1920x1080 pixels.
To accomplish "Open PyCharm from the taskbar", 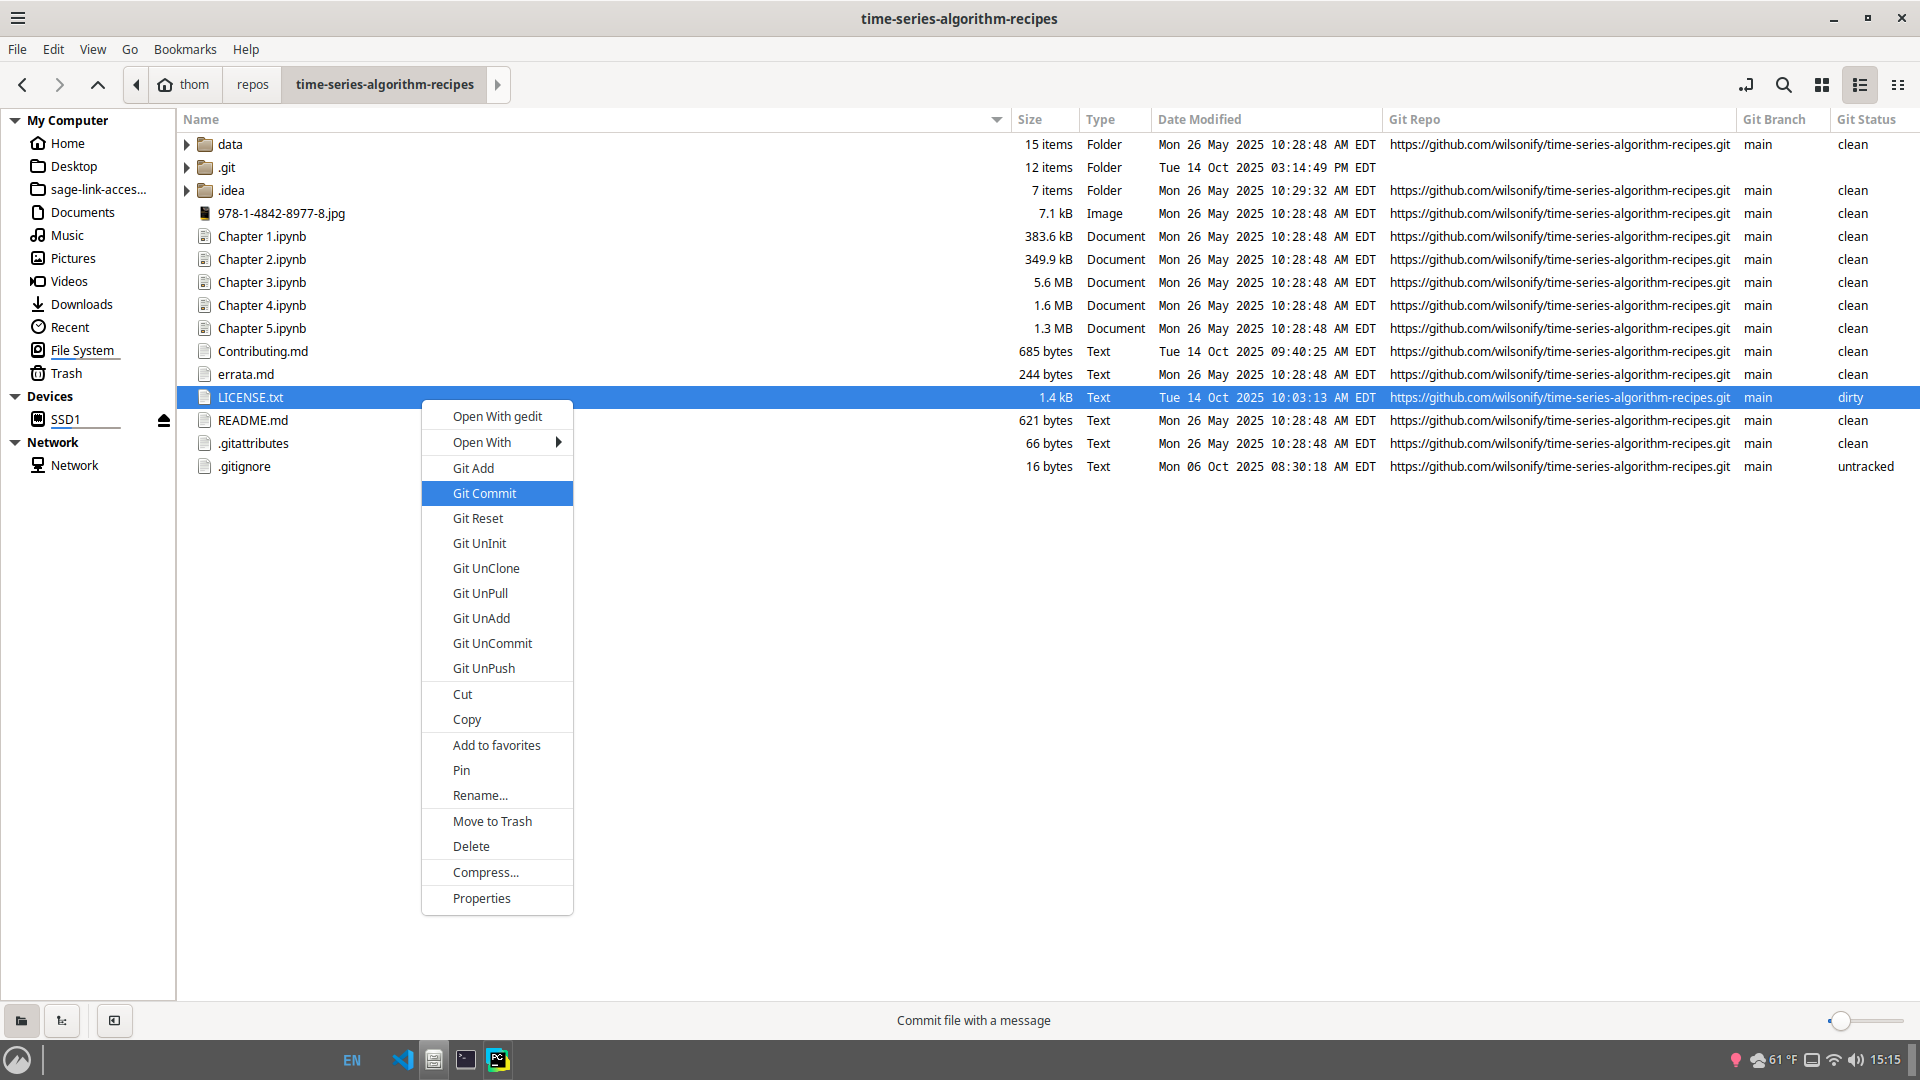I will 497,1059.
